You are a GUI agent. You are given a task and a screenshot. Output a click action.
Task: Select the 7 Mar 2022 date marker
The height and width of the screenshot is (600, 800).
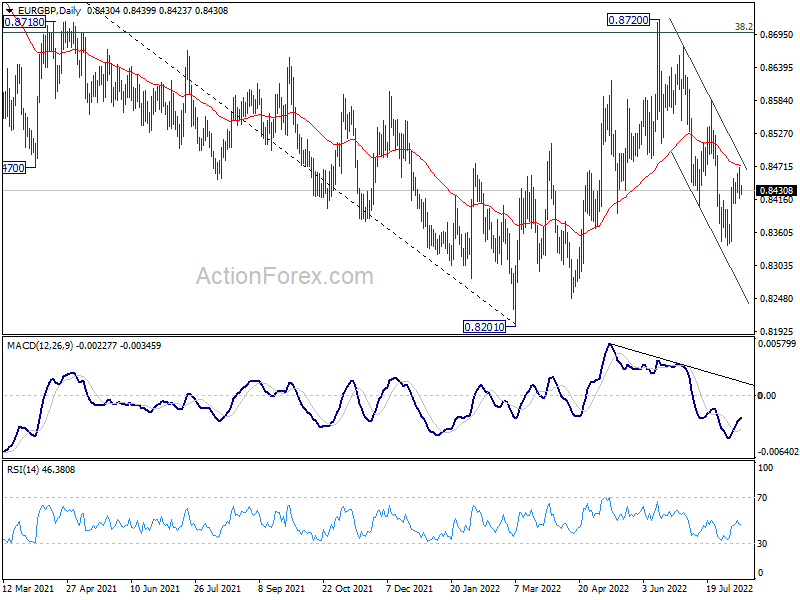point(537,588)
